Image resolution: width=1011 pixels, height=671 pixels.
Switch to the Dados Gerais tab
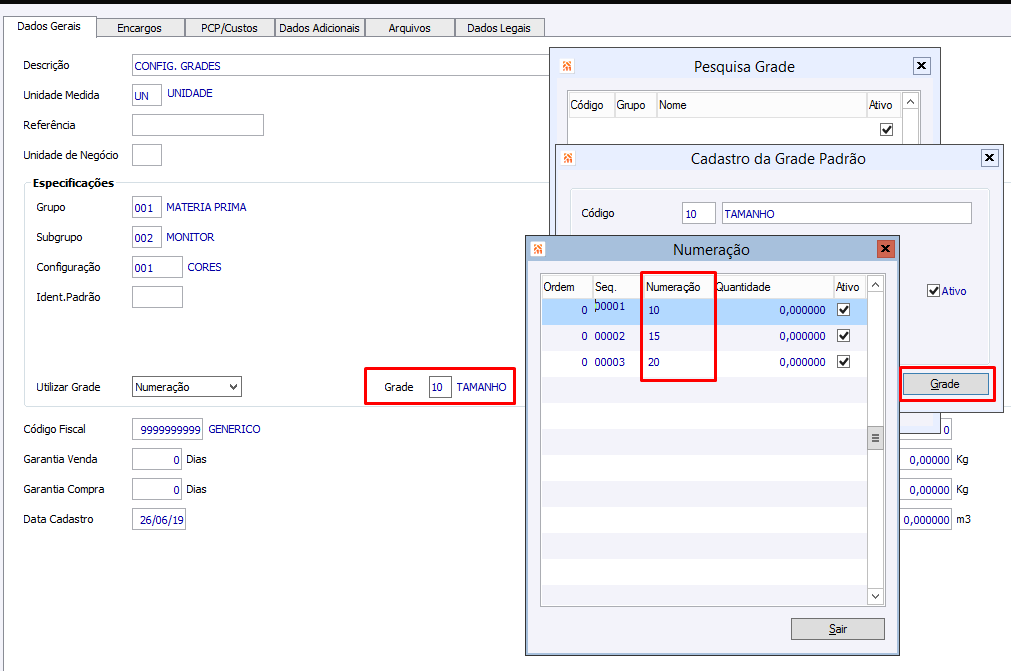click(50, 26)
